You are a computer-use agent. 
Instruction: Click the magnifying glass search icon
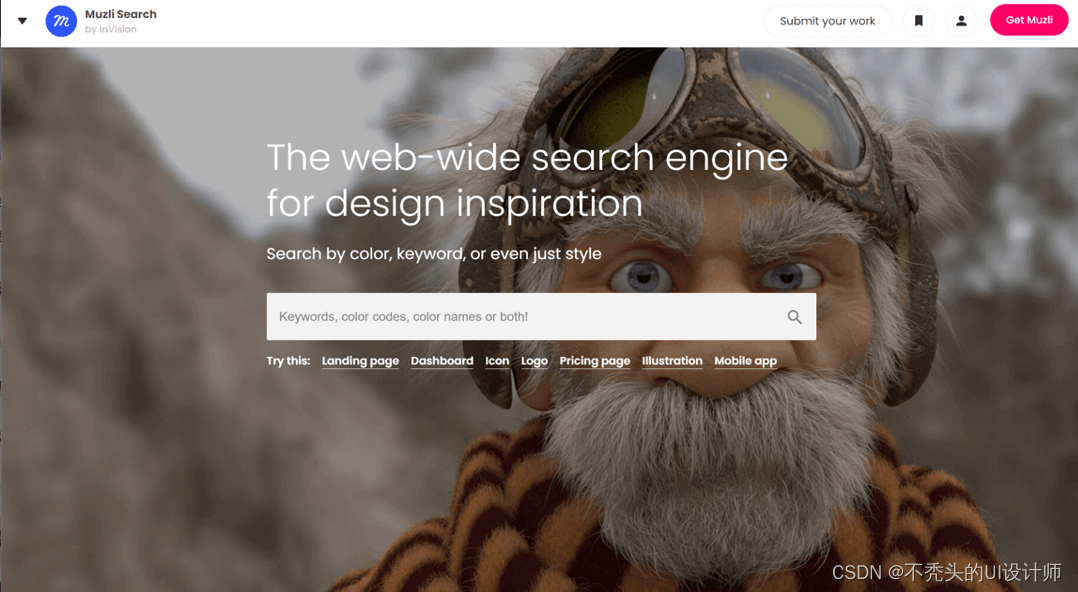tap(795, 317)
